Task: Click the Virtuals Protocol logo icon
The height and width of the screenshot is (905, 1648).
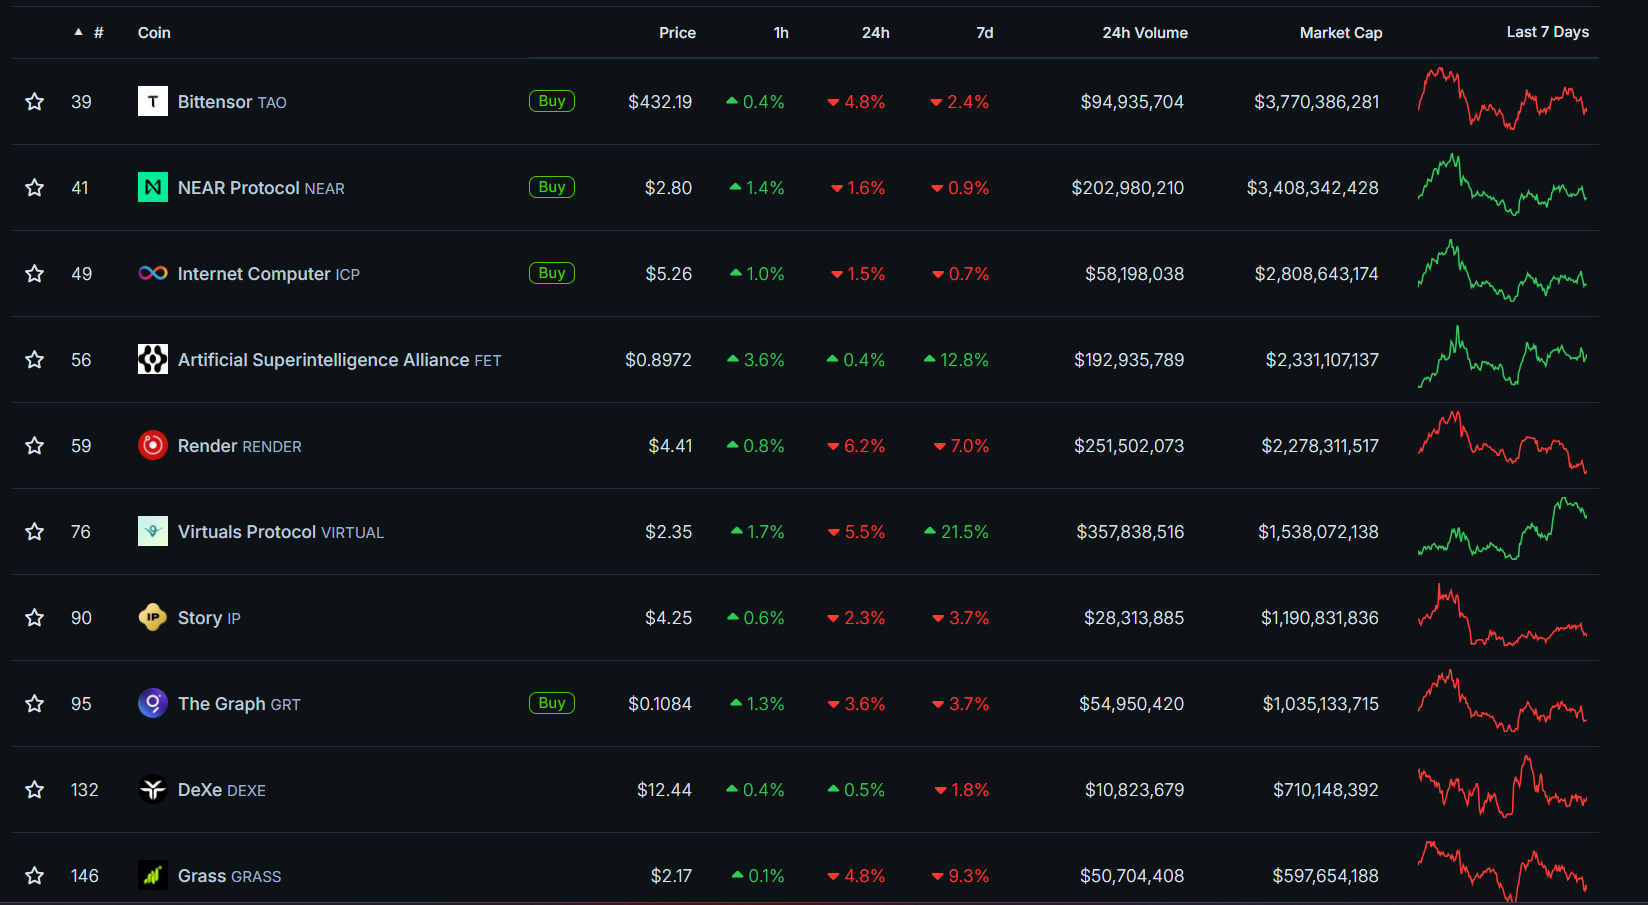Action: coord(153,531)
